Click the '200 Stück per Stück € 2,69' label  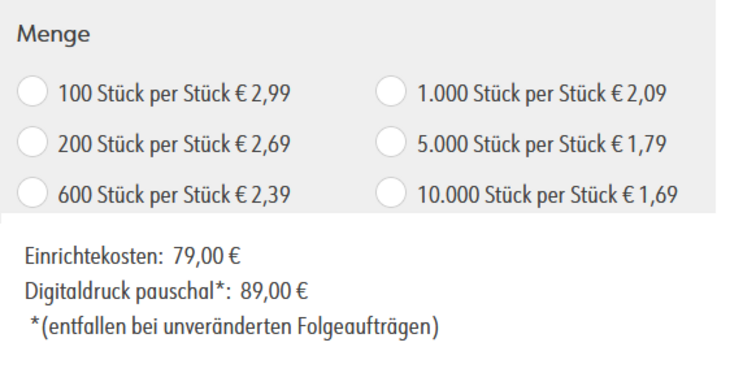pyautogui.click(x=174, y=144)
